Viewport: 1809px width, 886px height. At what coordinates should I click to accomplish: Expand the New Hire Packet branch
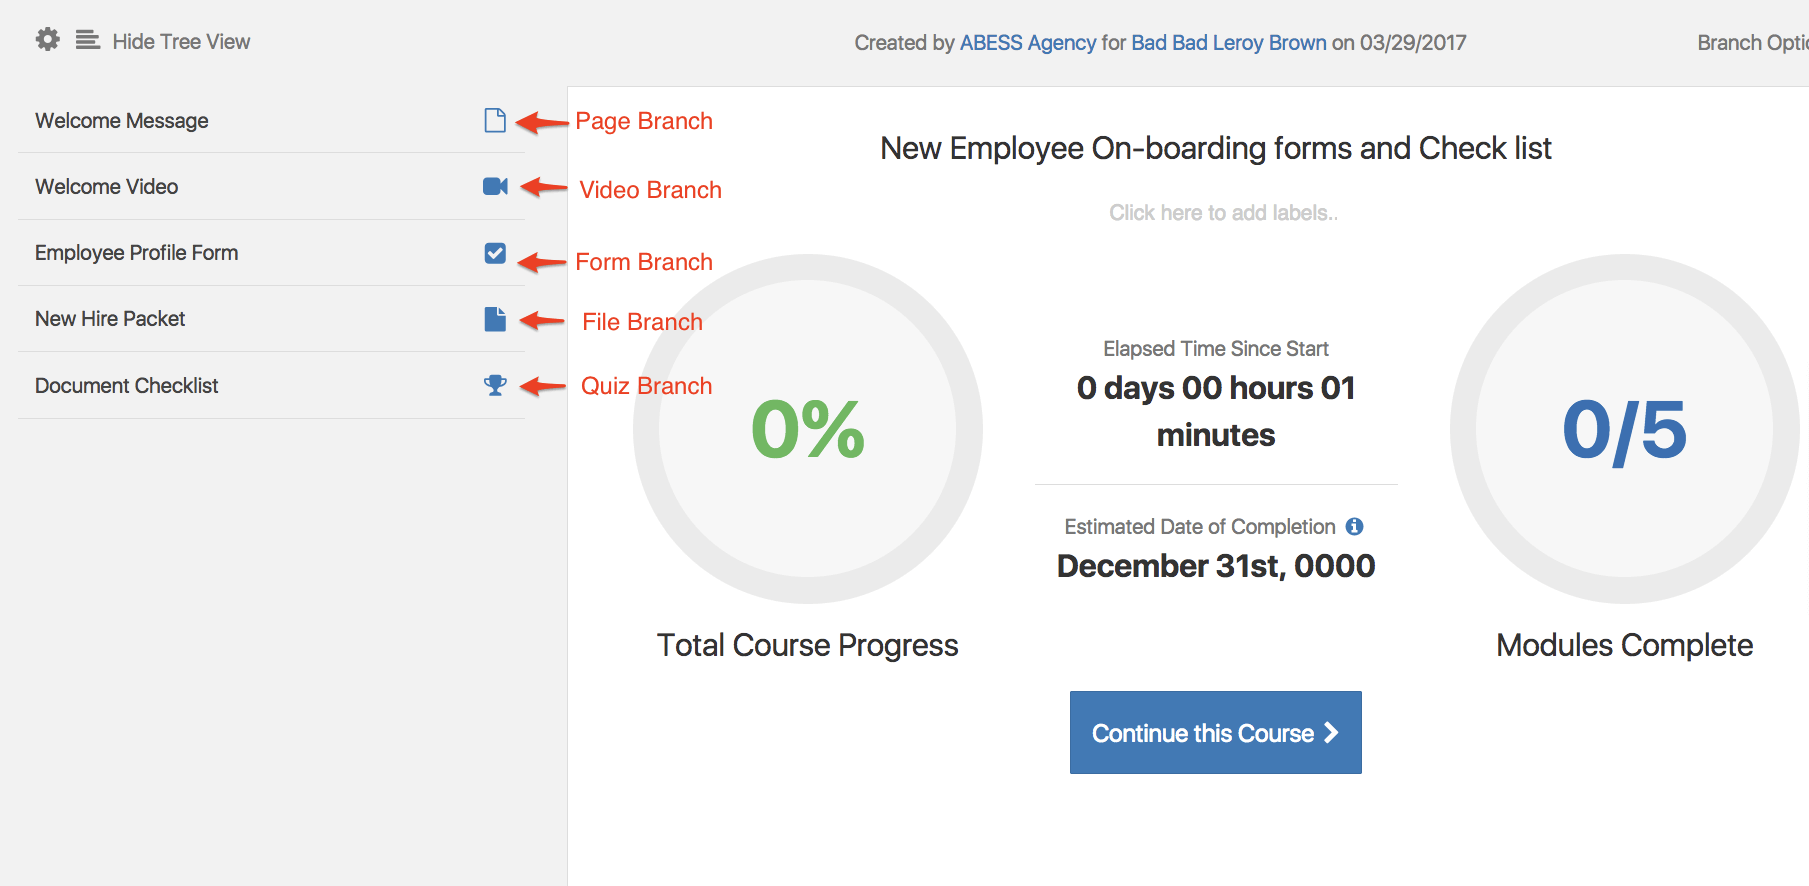click(x=110, y=319)
